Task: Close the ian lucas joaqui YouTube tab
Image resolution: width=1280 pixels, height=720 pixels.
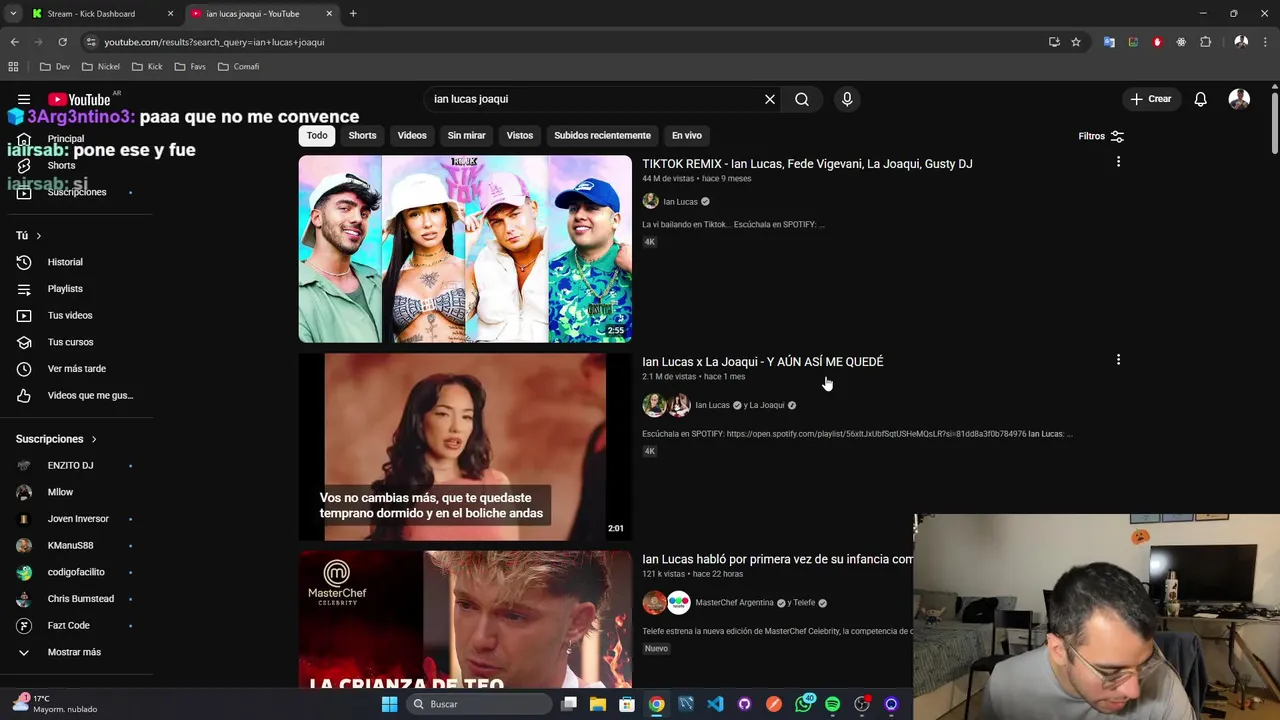Action: (x=329, y=14)
